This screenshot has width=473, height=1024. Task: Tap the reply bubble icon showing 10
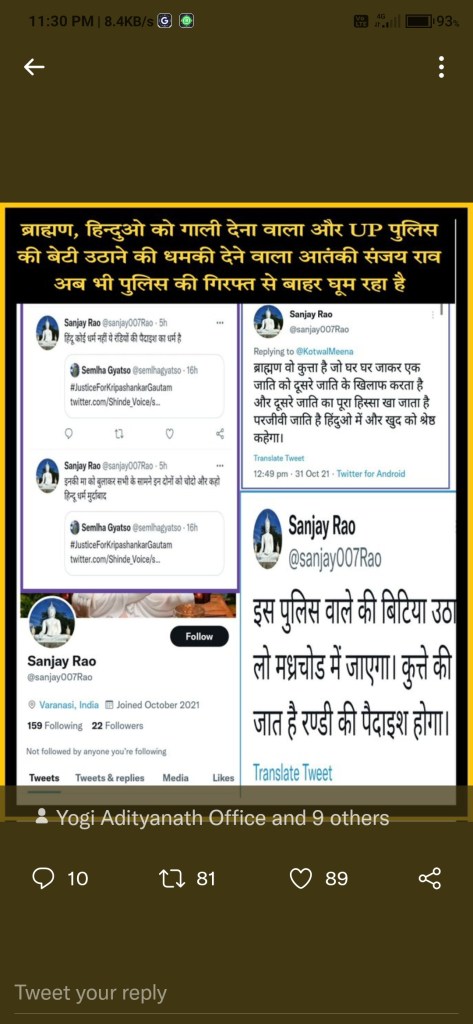[x=42, y=878]
